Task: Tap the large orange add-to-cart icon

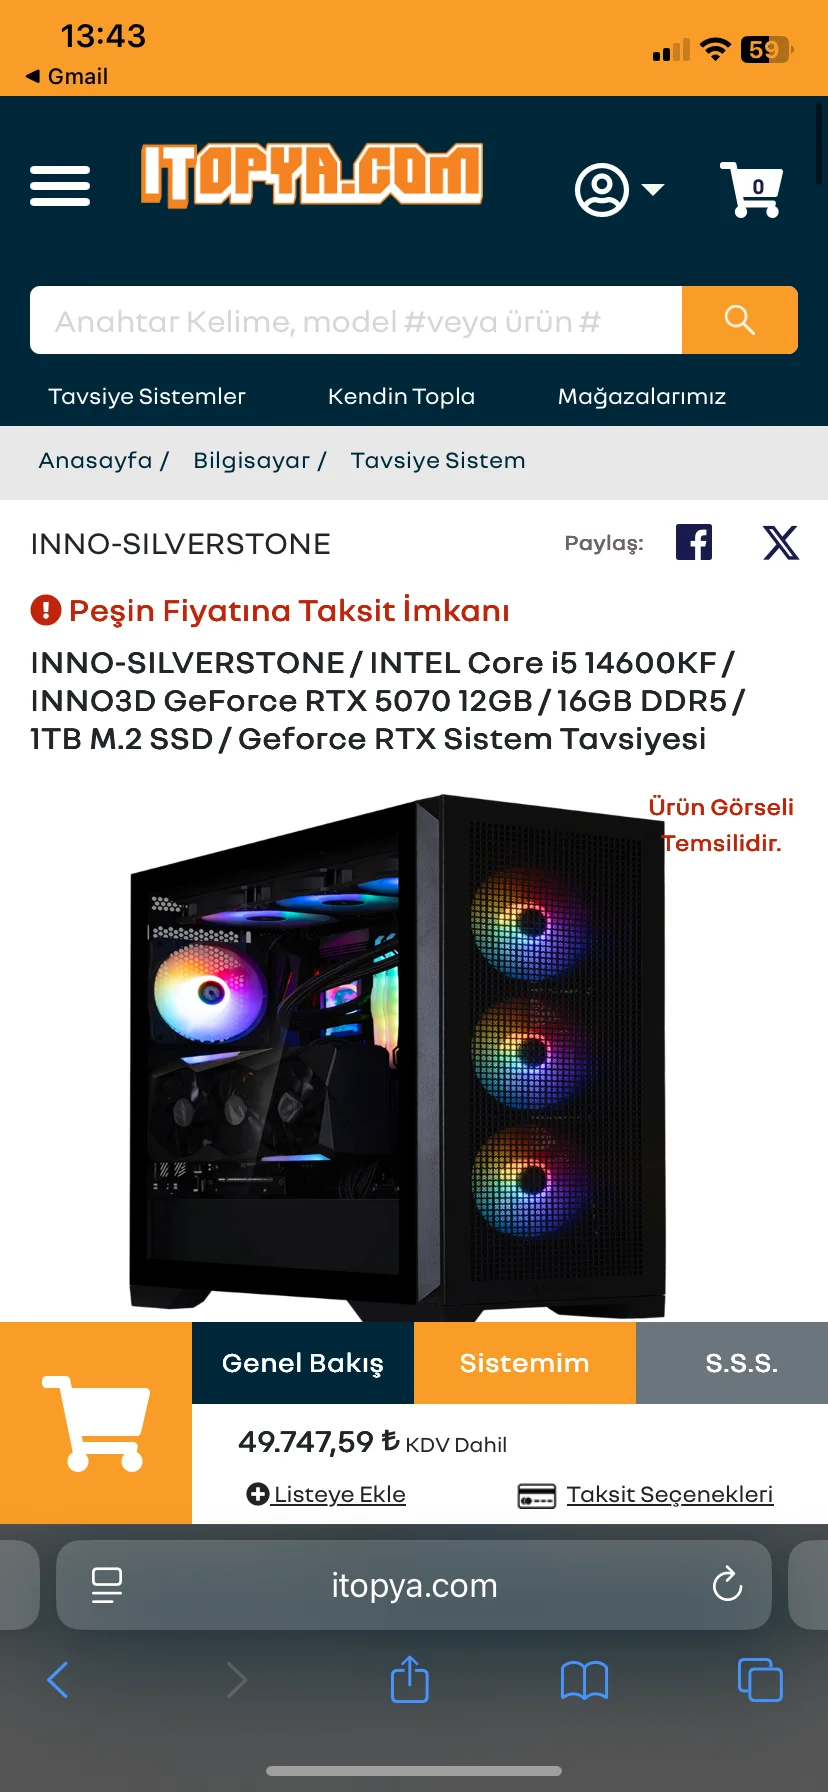Action: (x=96, y=1423)
